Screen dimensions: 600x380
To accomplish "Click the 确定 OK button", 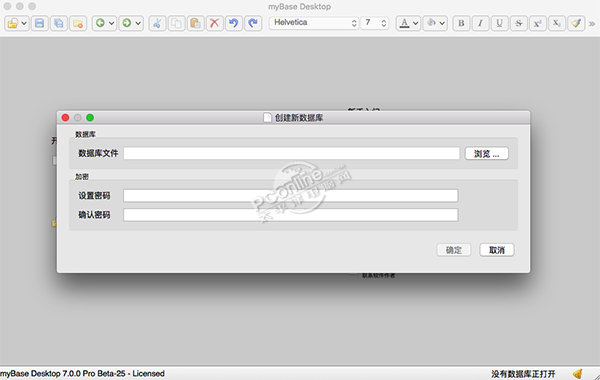I will (x=454, y=250).
